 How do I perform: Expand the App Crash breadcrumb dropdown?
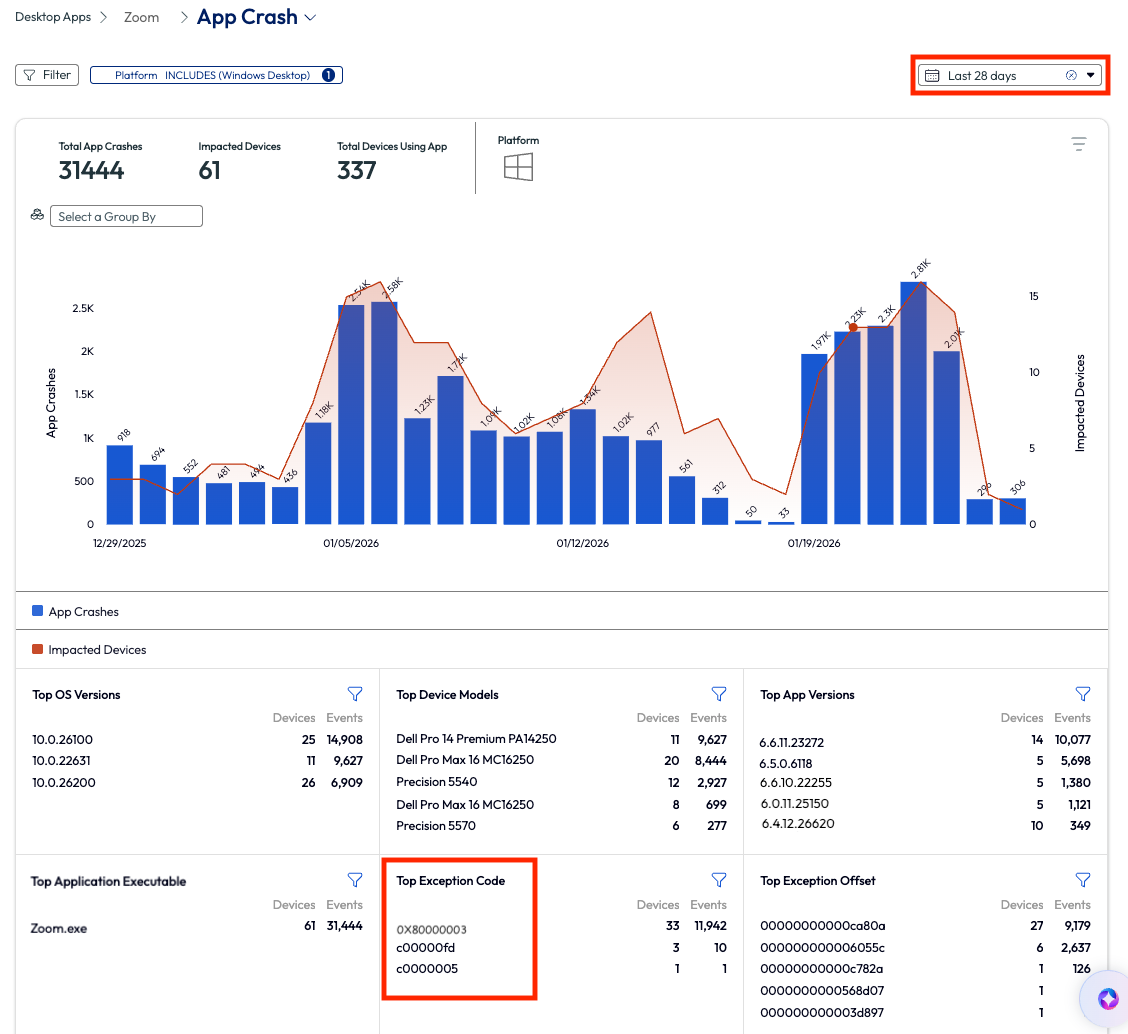tap(310, 16)
